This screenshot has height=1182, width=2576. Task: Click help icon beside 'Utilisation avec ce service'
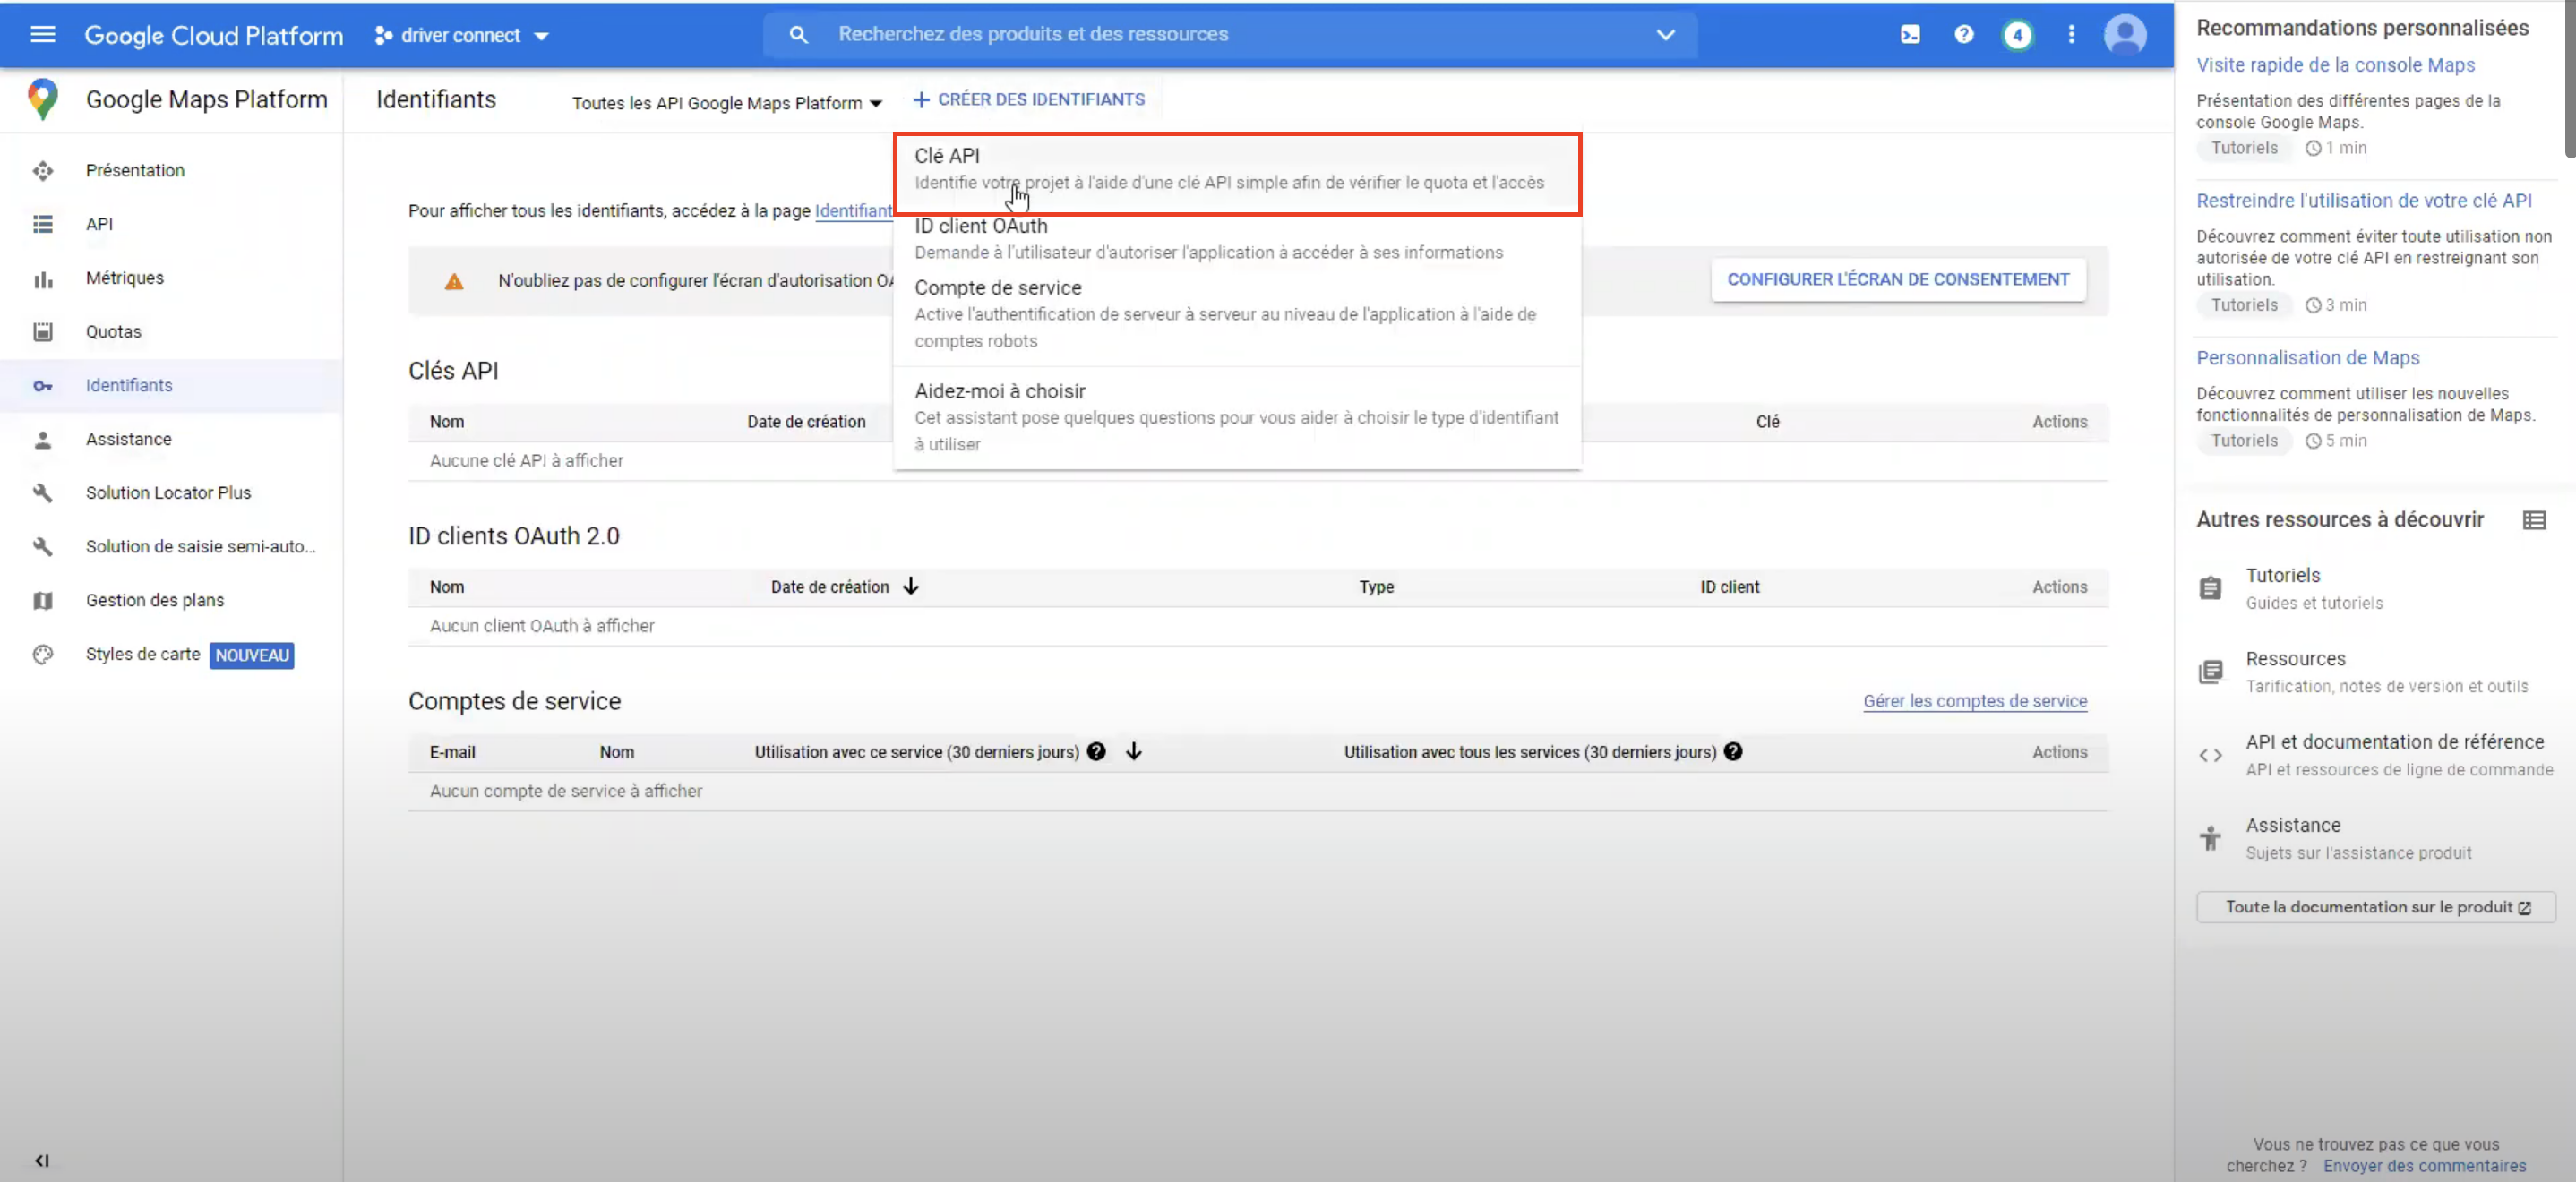point(1096,752)
